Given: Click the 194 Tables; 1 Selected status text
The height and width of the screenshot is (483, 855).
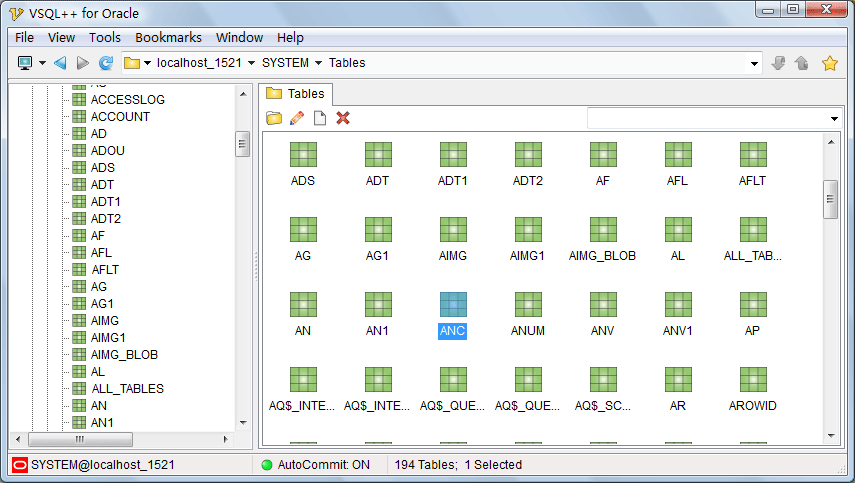Looking at the screenshot, I should [x=458, y=465].
